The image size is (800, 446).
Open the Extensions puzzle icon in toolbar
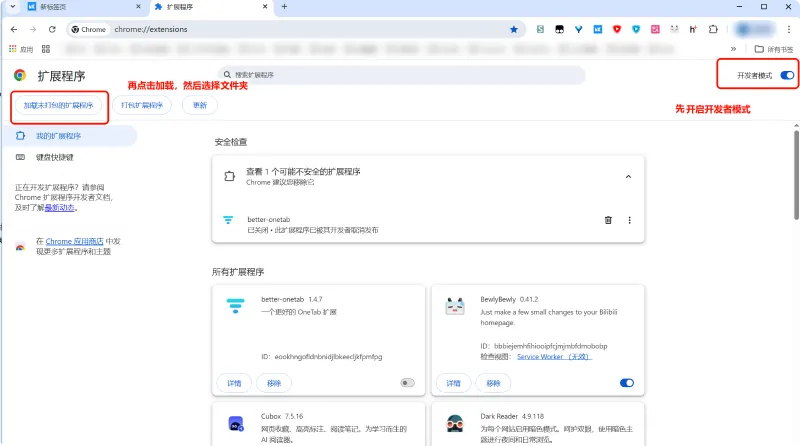pyautogui.click(x=713, y=30)
